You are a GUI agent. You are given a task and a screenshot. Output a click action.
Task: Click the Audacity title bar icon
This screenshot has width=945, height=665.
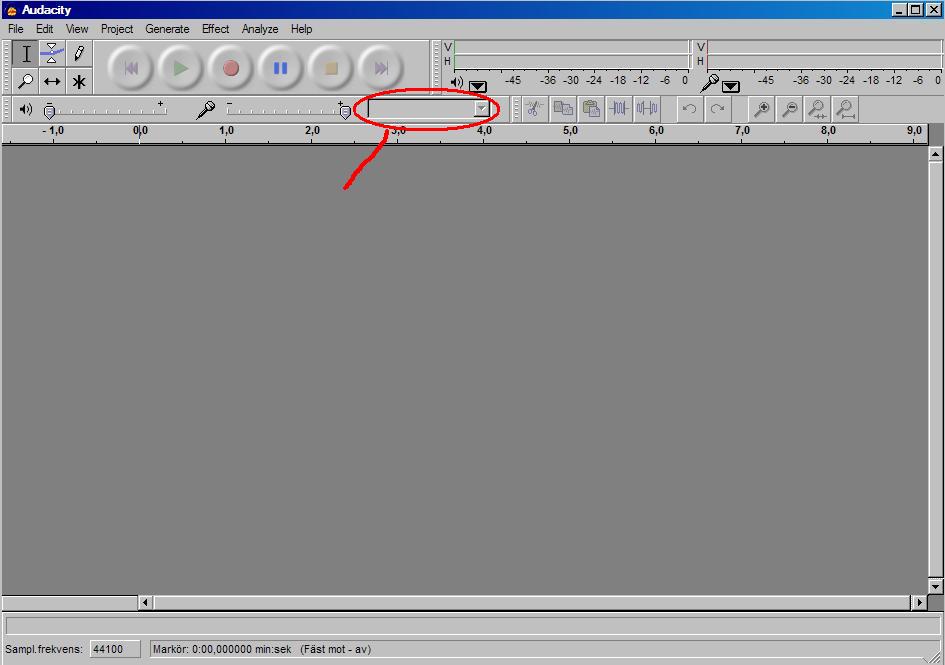click(11, 10)
